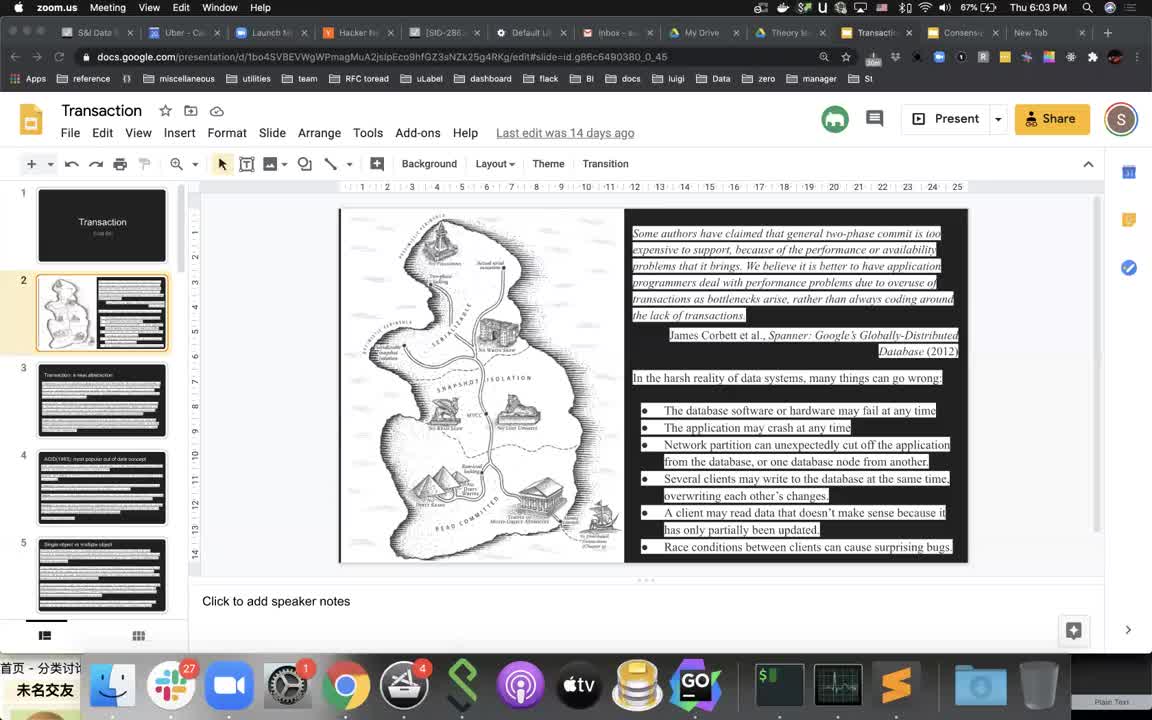1152x720 pixels.
Task: Select slide 1 Transaction thumbnail
Action: (x=102, y=225)
